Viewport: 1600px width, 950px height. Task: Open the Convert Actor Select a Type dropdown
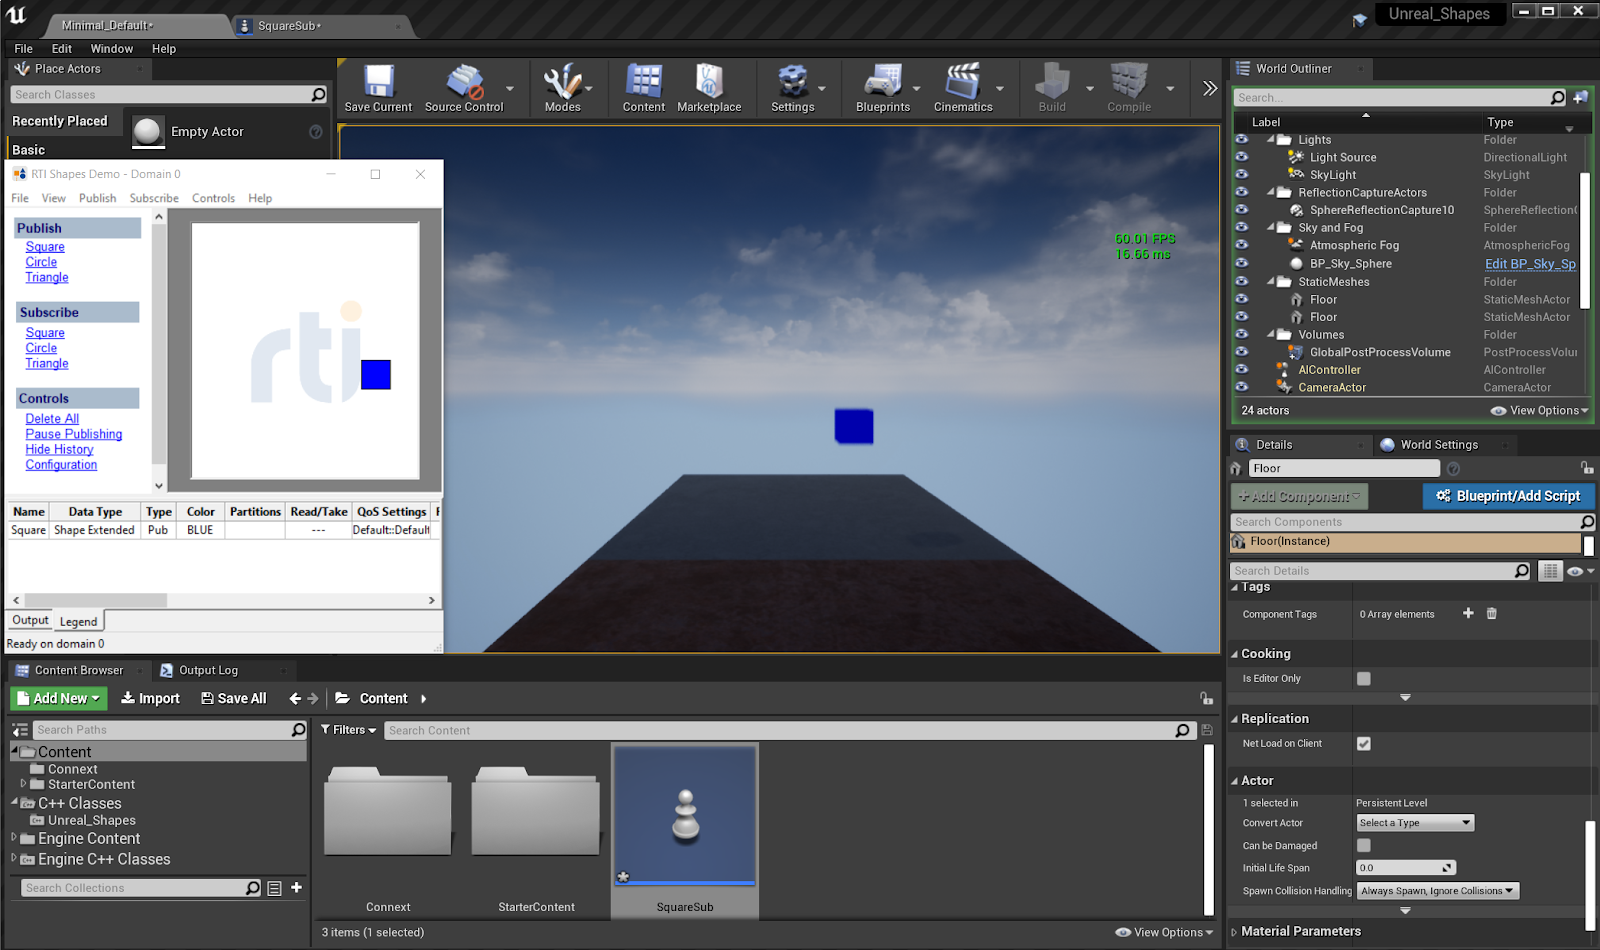pyautogui.click(x=1415, y=823)
